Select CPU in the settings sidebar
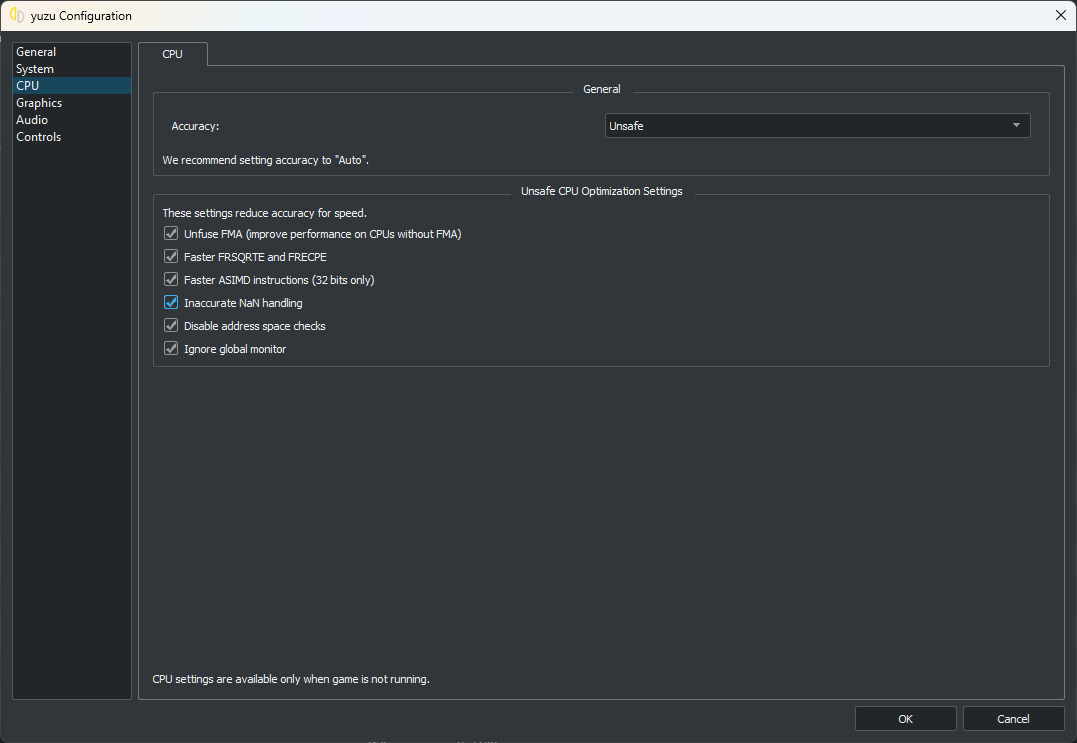The height and width of the screenshot is (743, 1077). coord(28,86)
